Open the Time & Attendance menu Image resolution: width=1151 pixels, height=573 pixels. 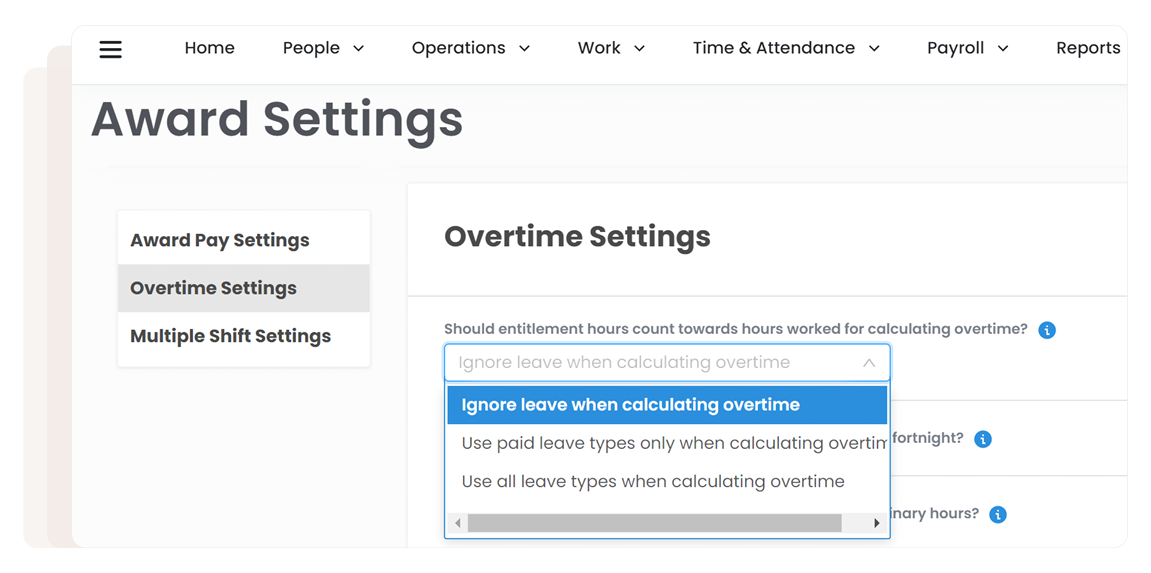coord(786,48)
